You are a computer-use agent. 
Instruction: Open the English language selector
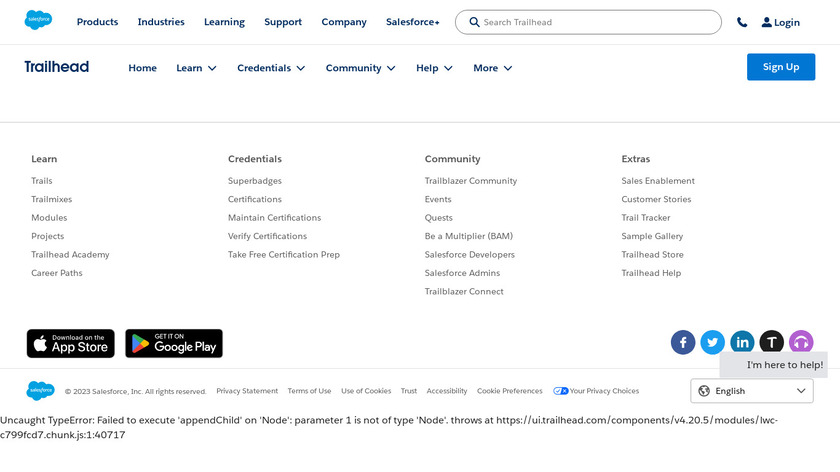coord(752,391)
